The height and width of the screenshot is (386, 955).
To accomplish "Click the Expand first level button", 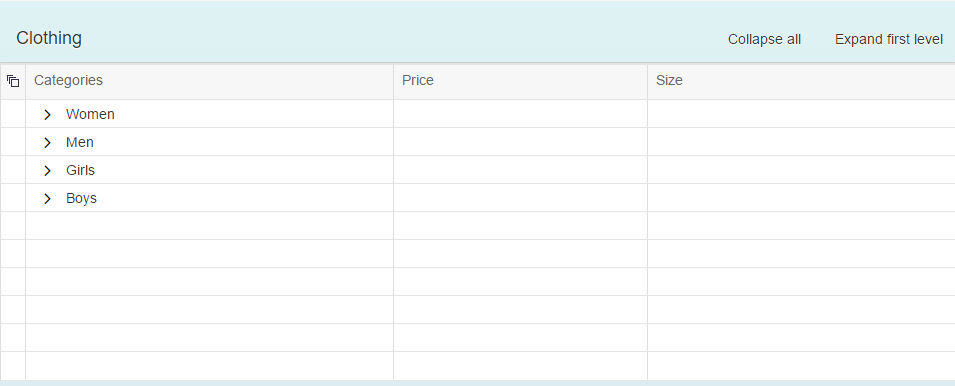I will (x=889, y=40).
